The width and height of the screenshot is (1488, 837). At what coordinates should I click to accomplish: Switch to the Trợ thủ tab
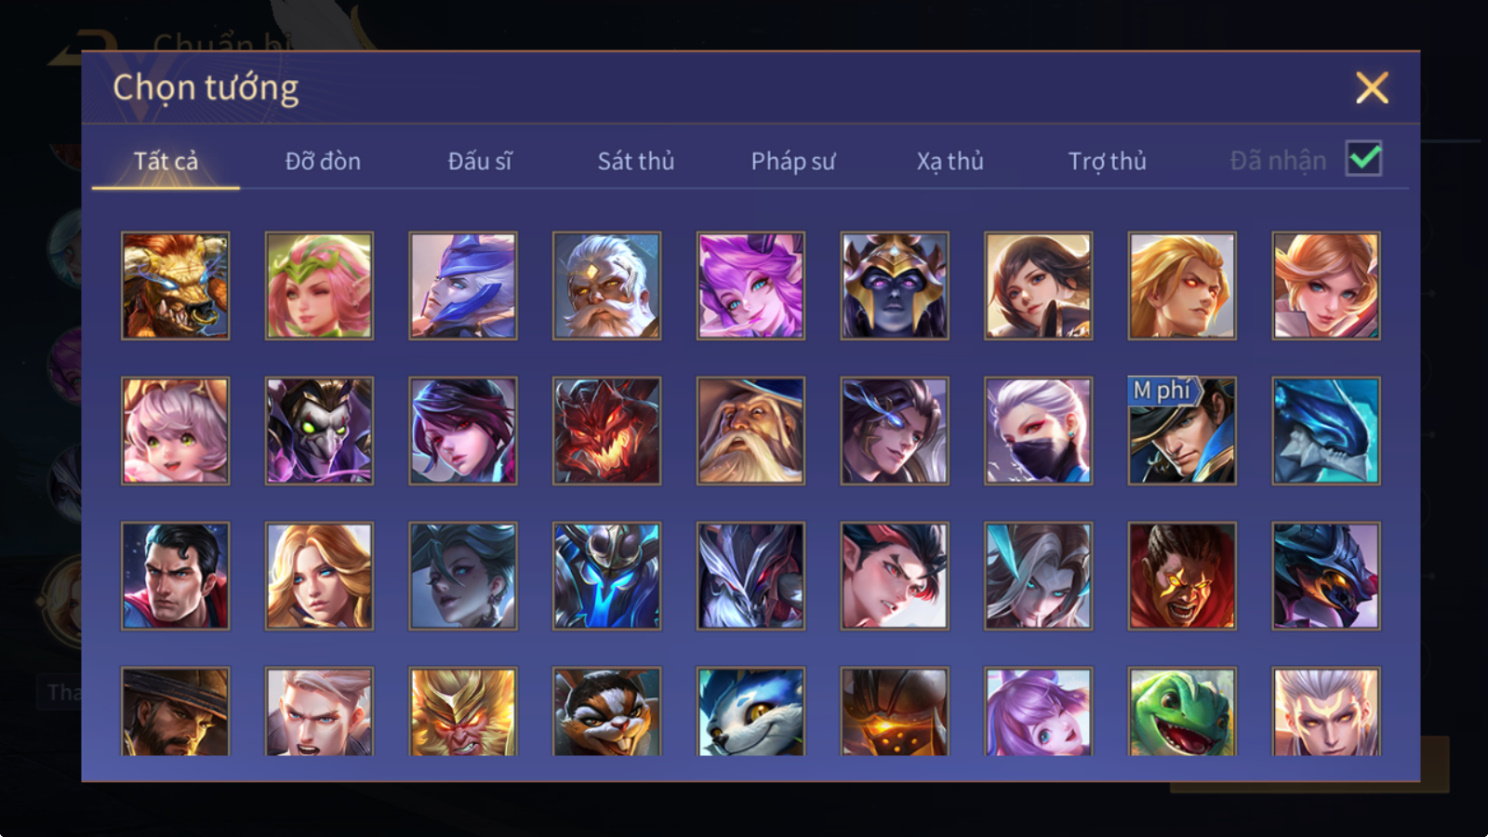pos(1107,161)
